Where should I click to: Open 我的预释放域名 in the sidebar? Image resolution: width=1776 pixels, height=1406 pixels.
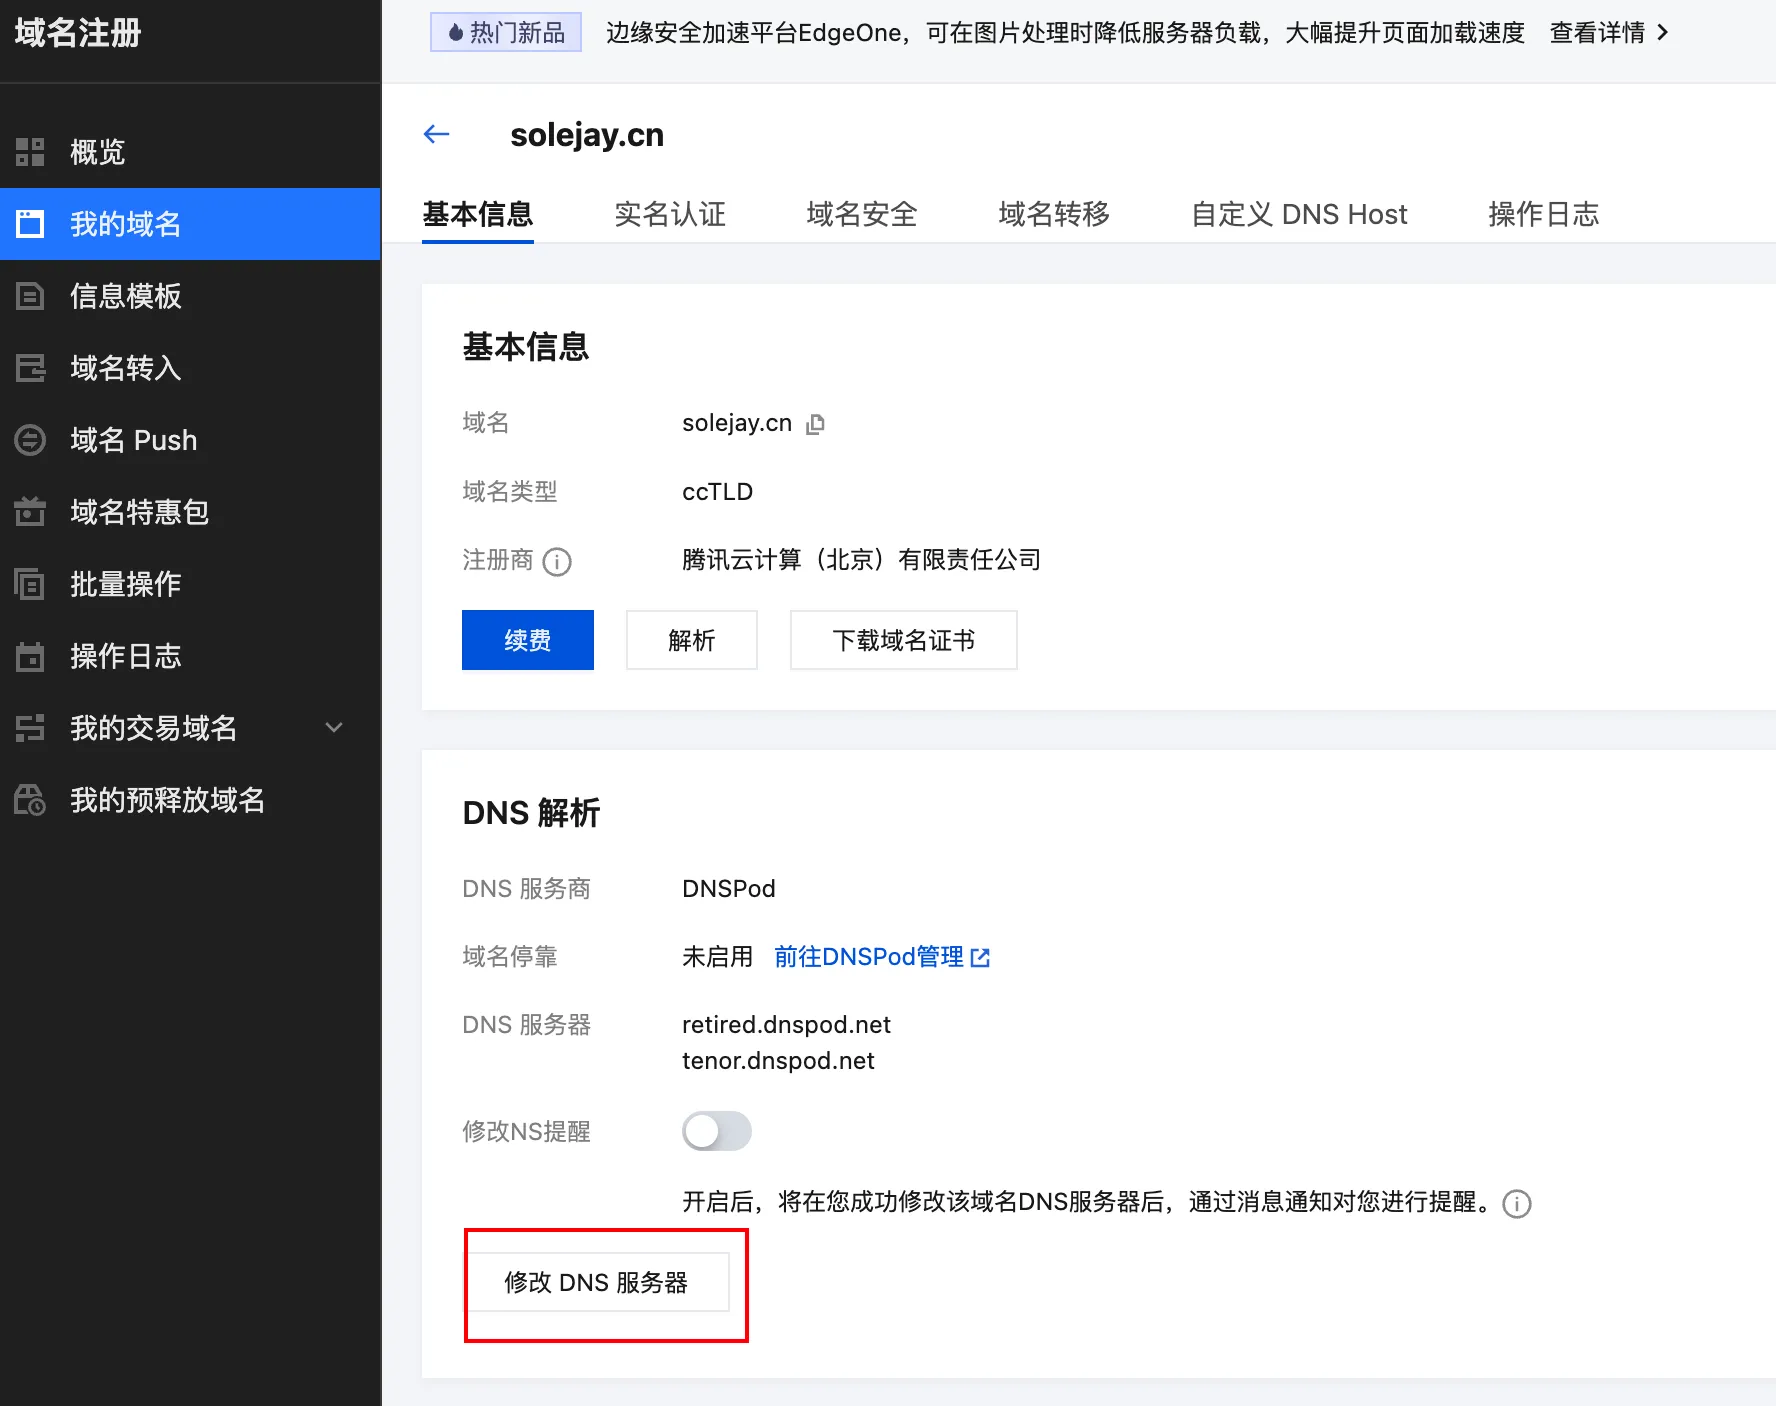click(167, 800)
